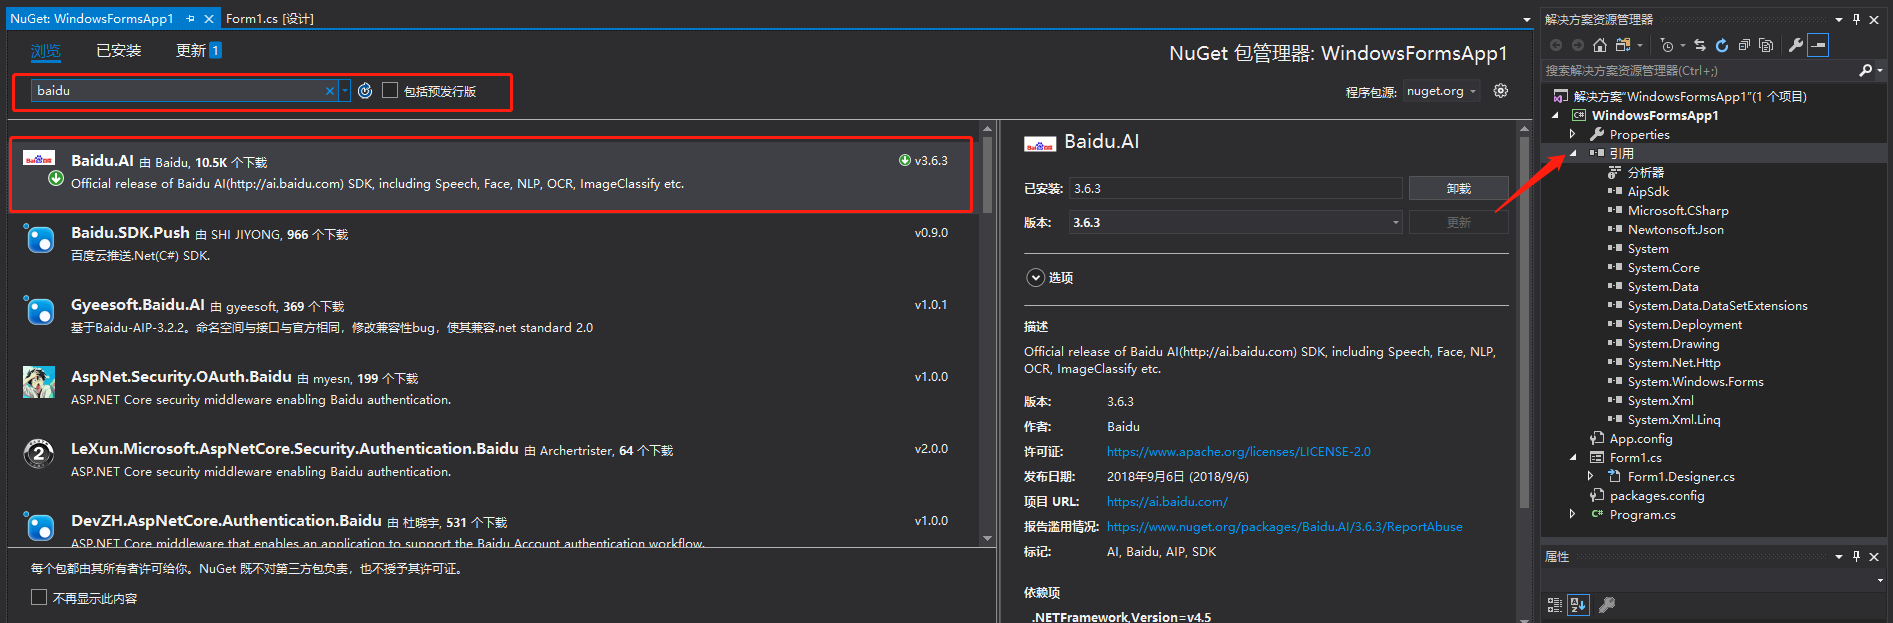
Task: Click Gyeesoft.Baidu.AI package icon
Action: (39, 311)
